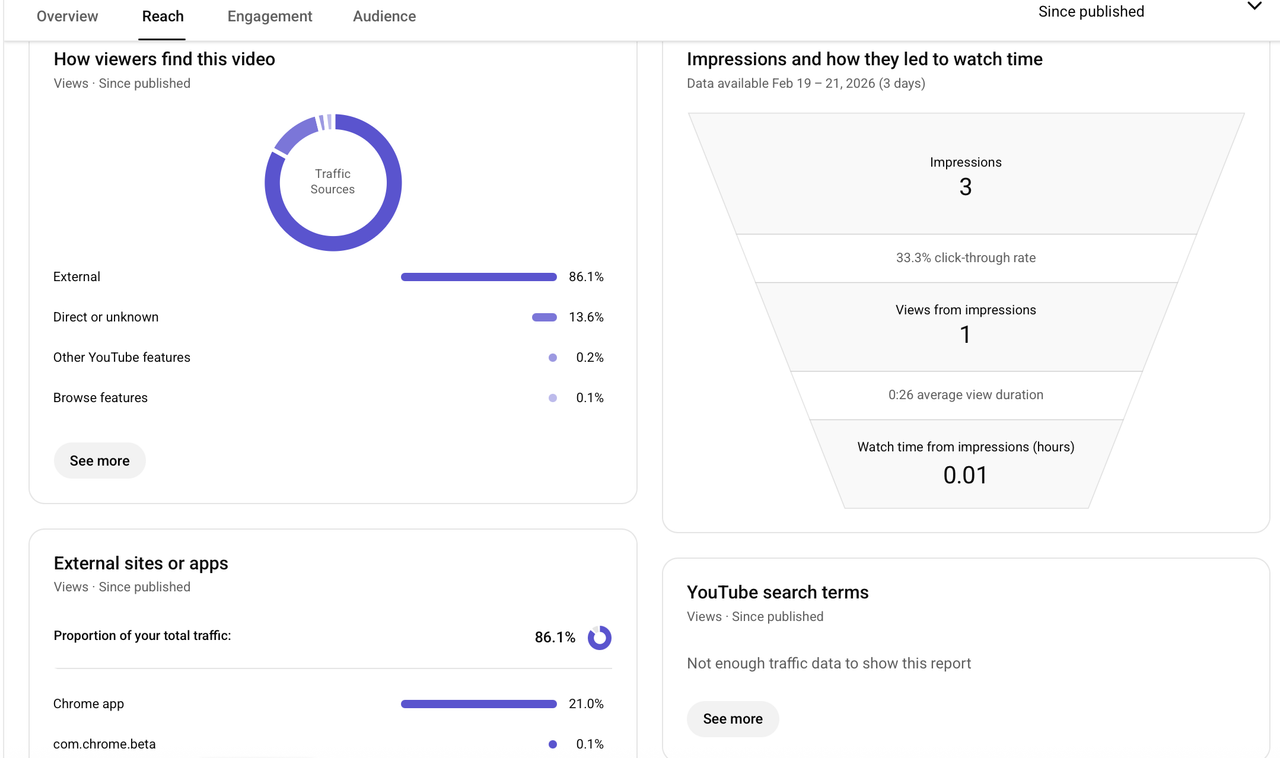Click See more in YouTube search terms card

[732, 718]
